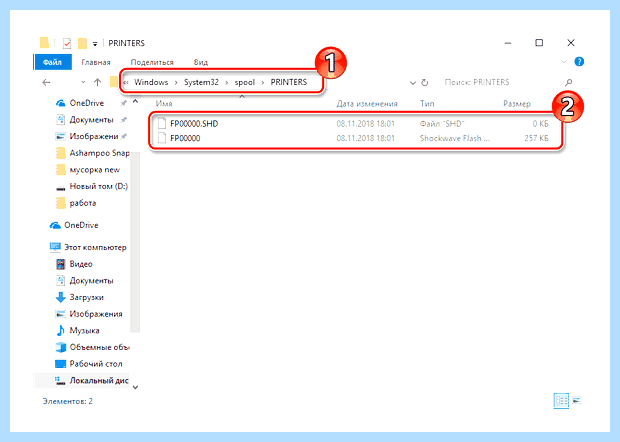Click spool in the address breadcrumb
Screen dimensions: 620x442
[x=245, y=82]
